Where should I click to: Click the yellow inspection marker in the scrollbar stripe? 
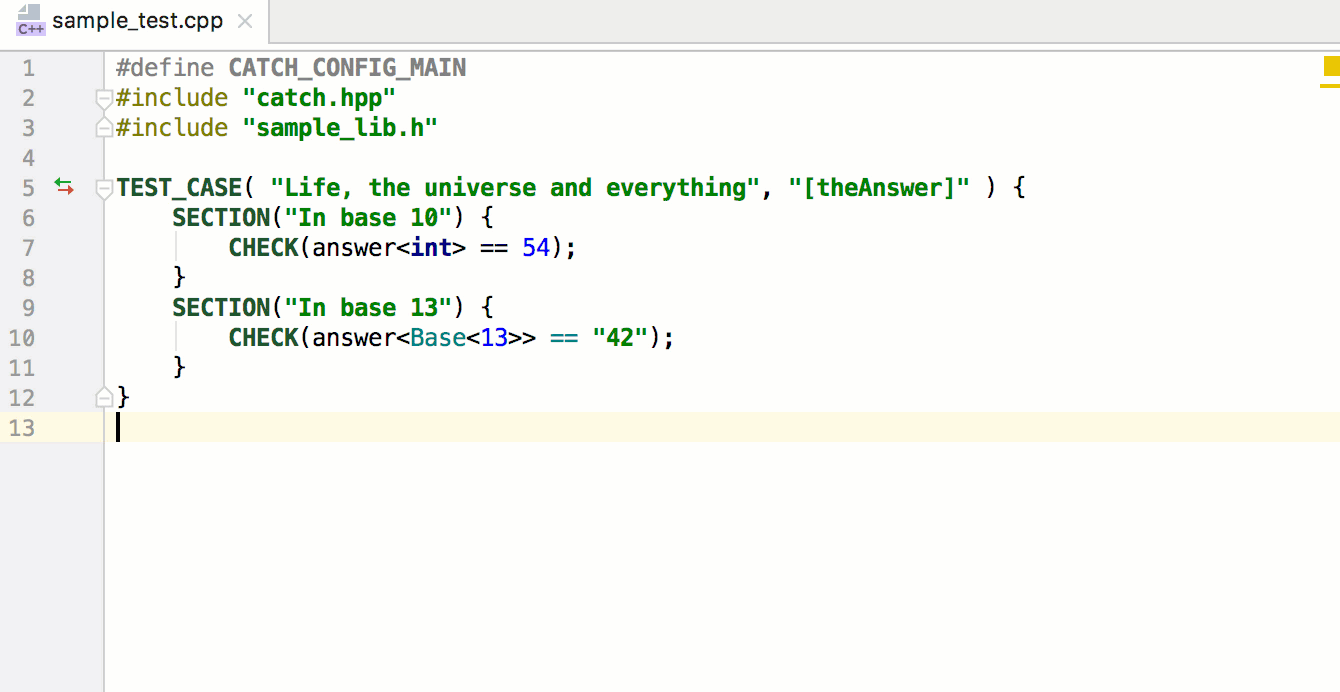tap(1331, 66)
